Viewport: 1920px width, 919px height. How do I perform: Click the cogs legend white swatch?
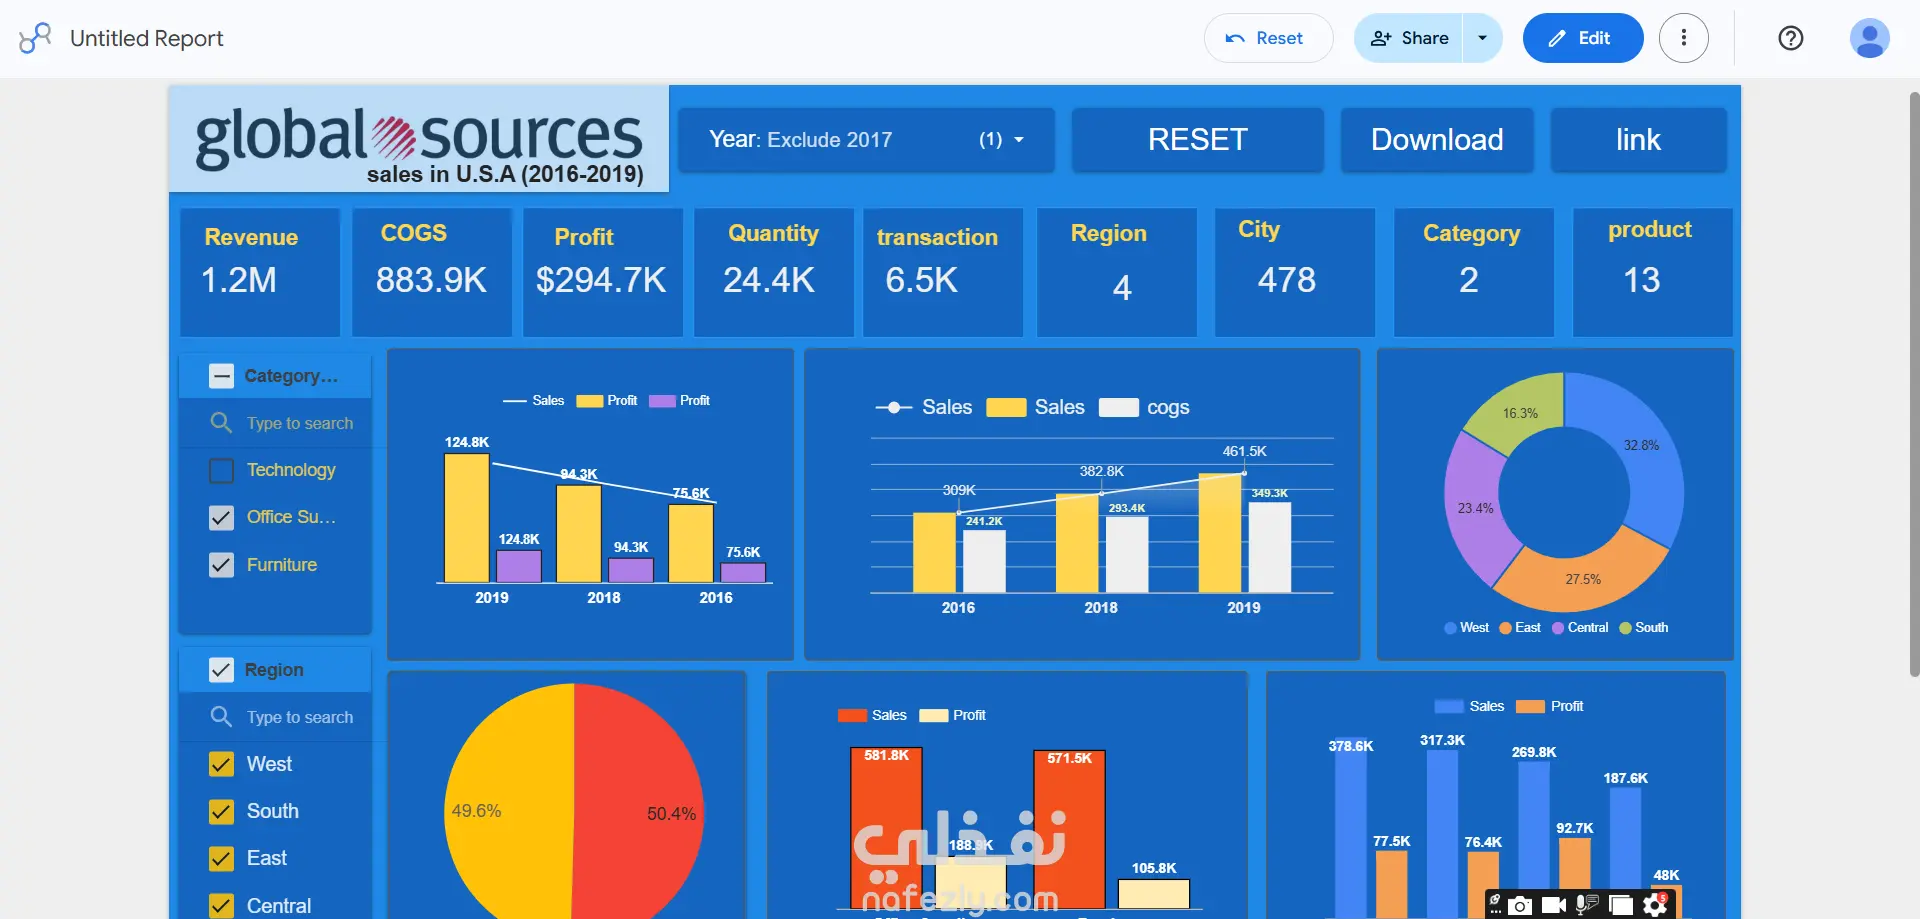click(1118, 408)
